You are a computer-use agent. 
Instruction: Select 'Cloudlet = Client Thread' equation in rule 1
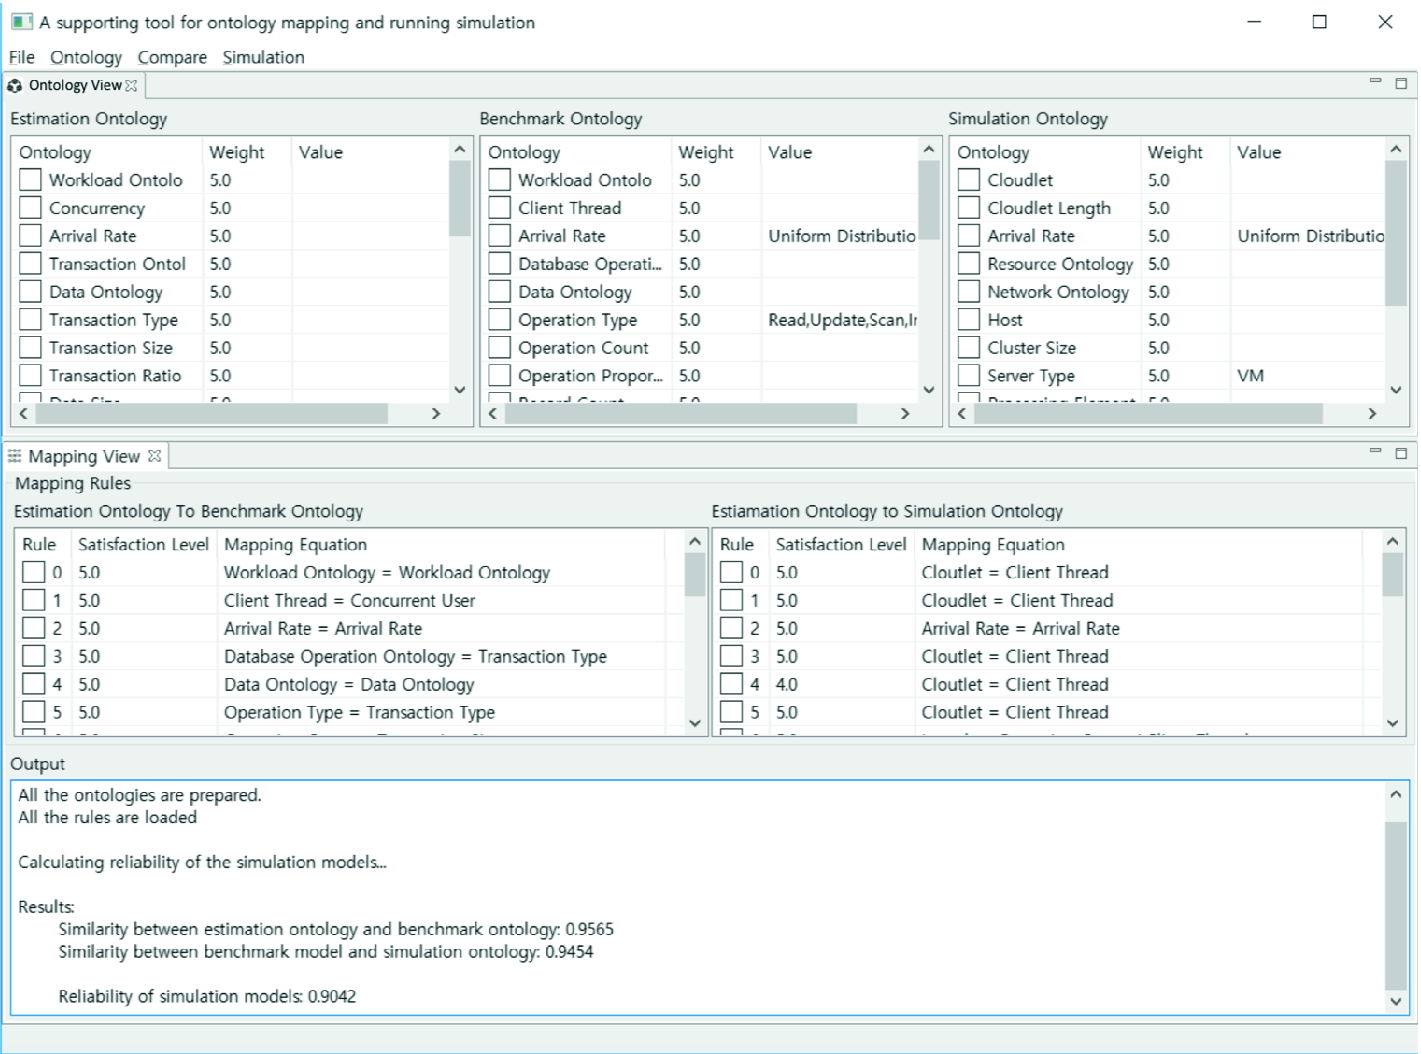coord(1017,600)
